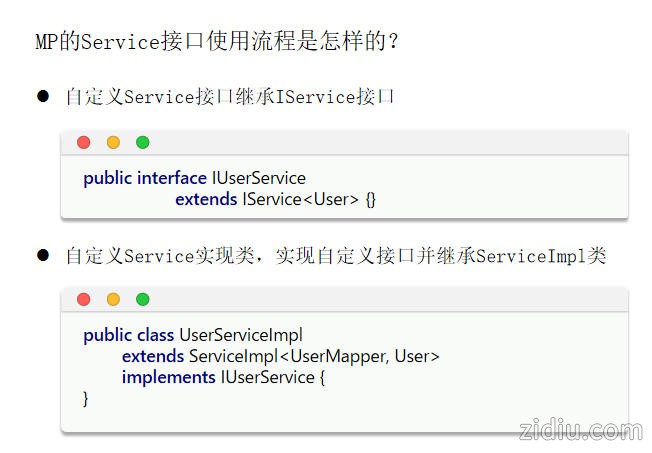
Task: Click the slide title about MP的Service接口
Action: click(216, 43)
